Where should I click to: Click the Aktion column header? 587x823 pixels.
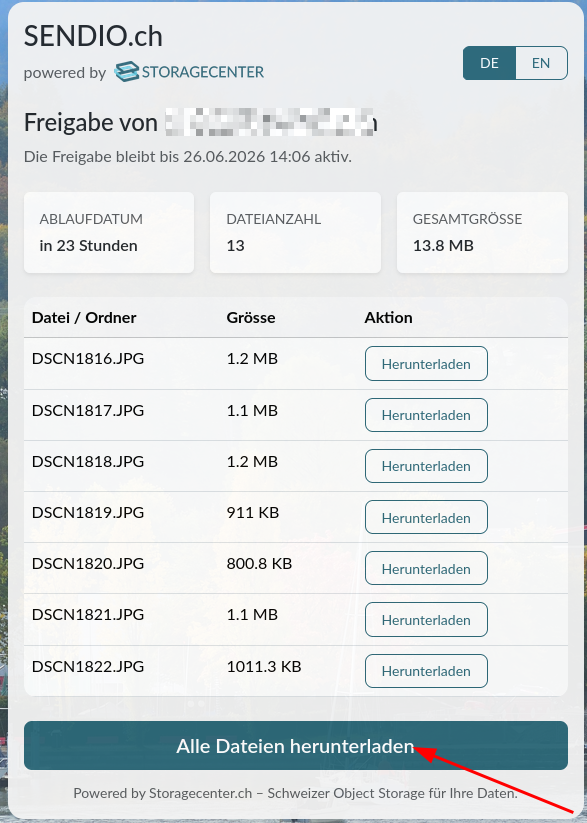click(389, 318)
